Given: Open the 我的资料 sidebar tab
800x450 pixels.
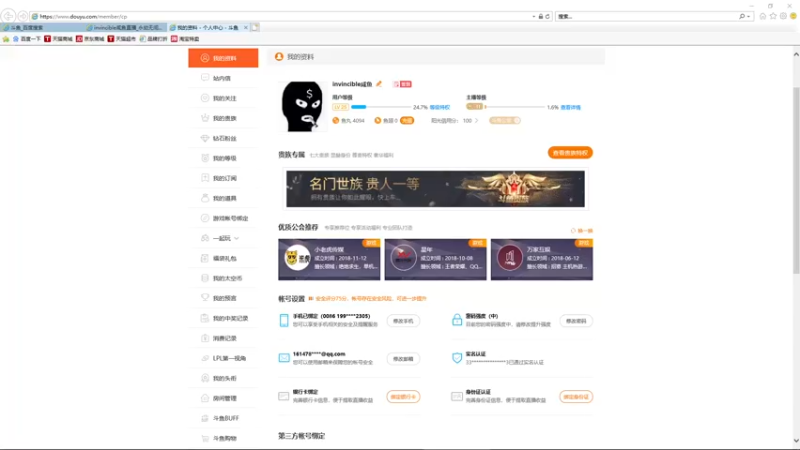Looking at the screenshot, I should point(223,58).
